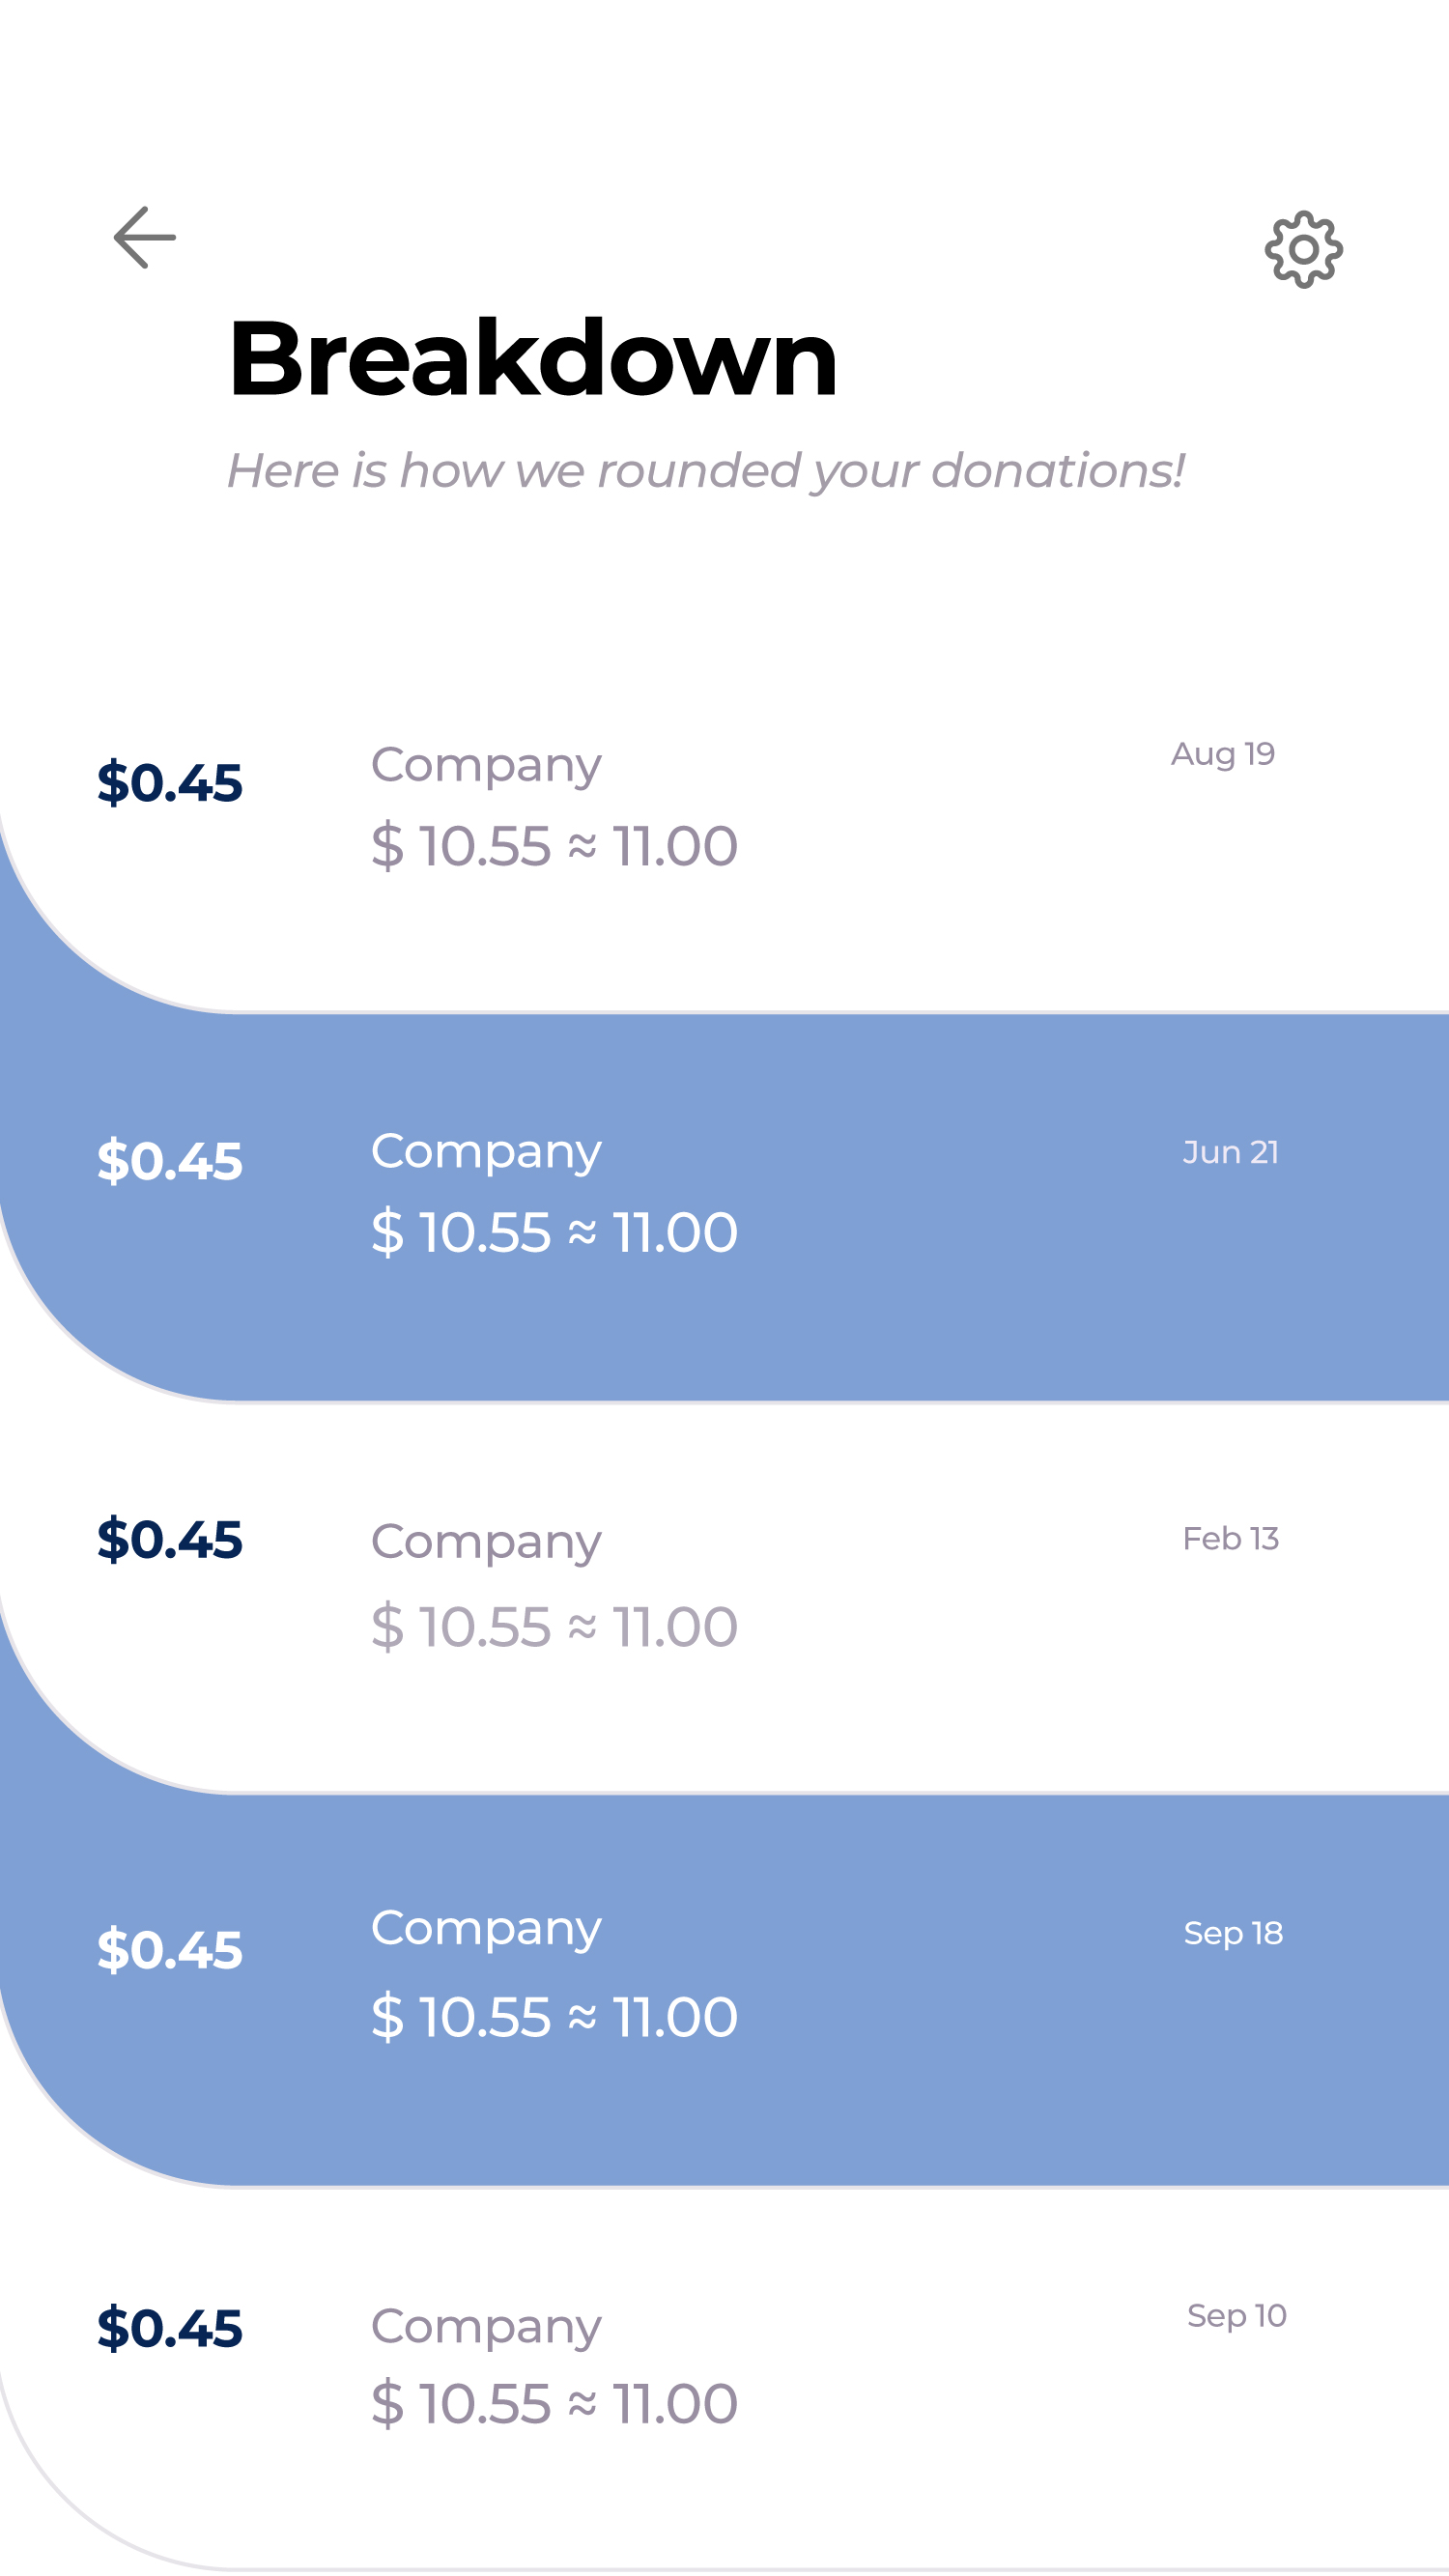Select the rounded-donations subtitle text
Viewport: 1449px width, 2576px height.
click(705, 470)
